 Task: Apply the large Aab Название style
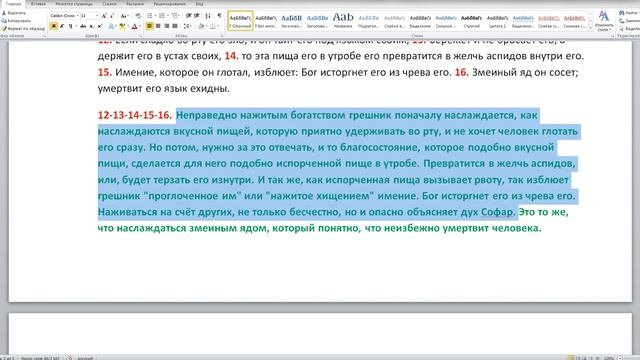click(x=343, y=21)
